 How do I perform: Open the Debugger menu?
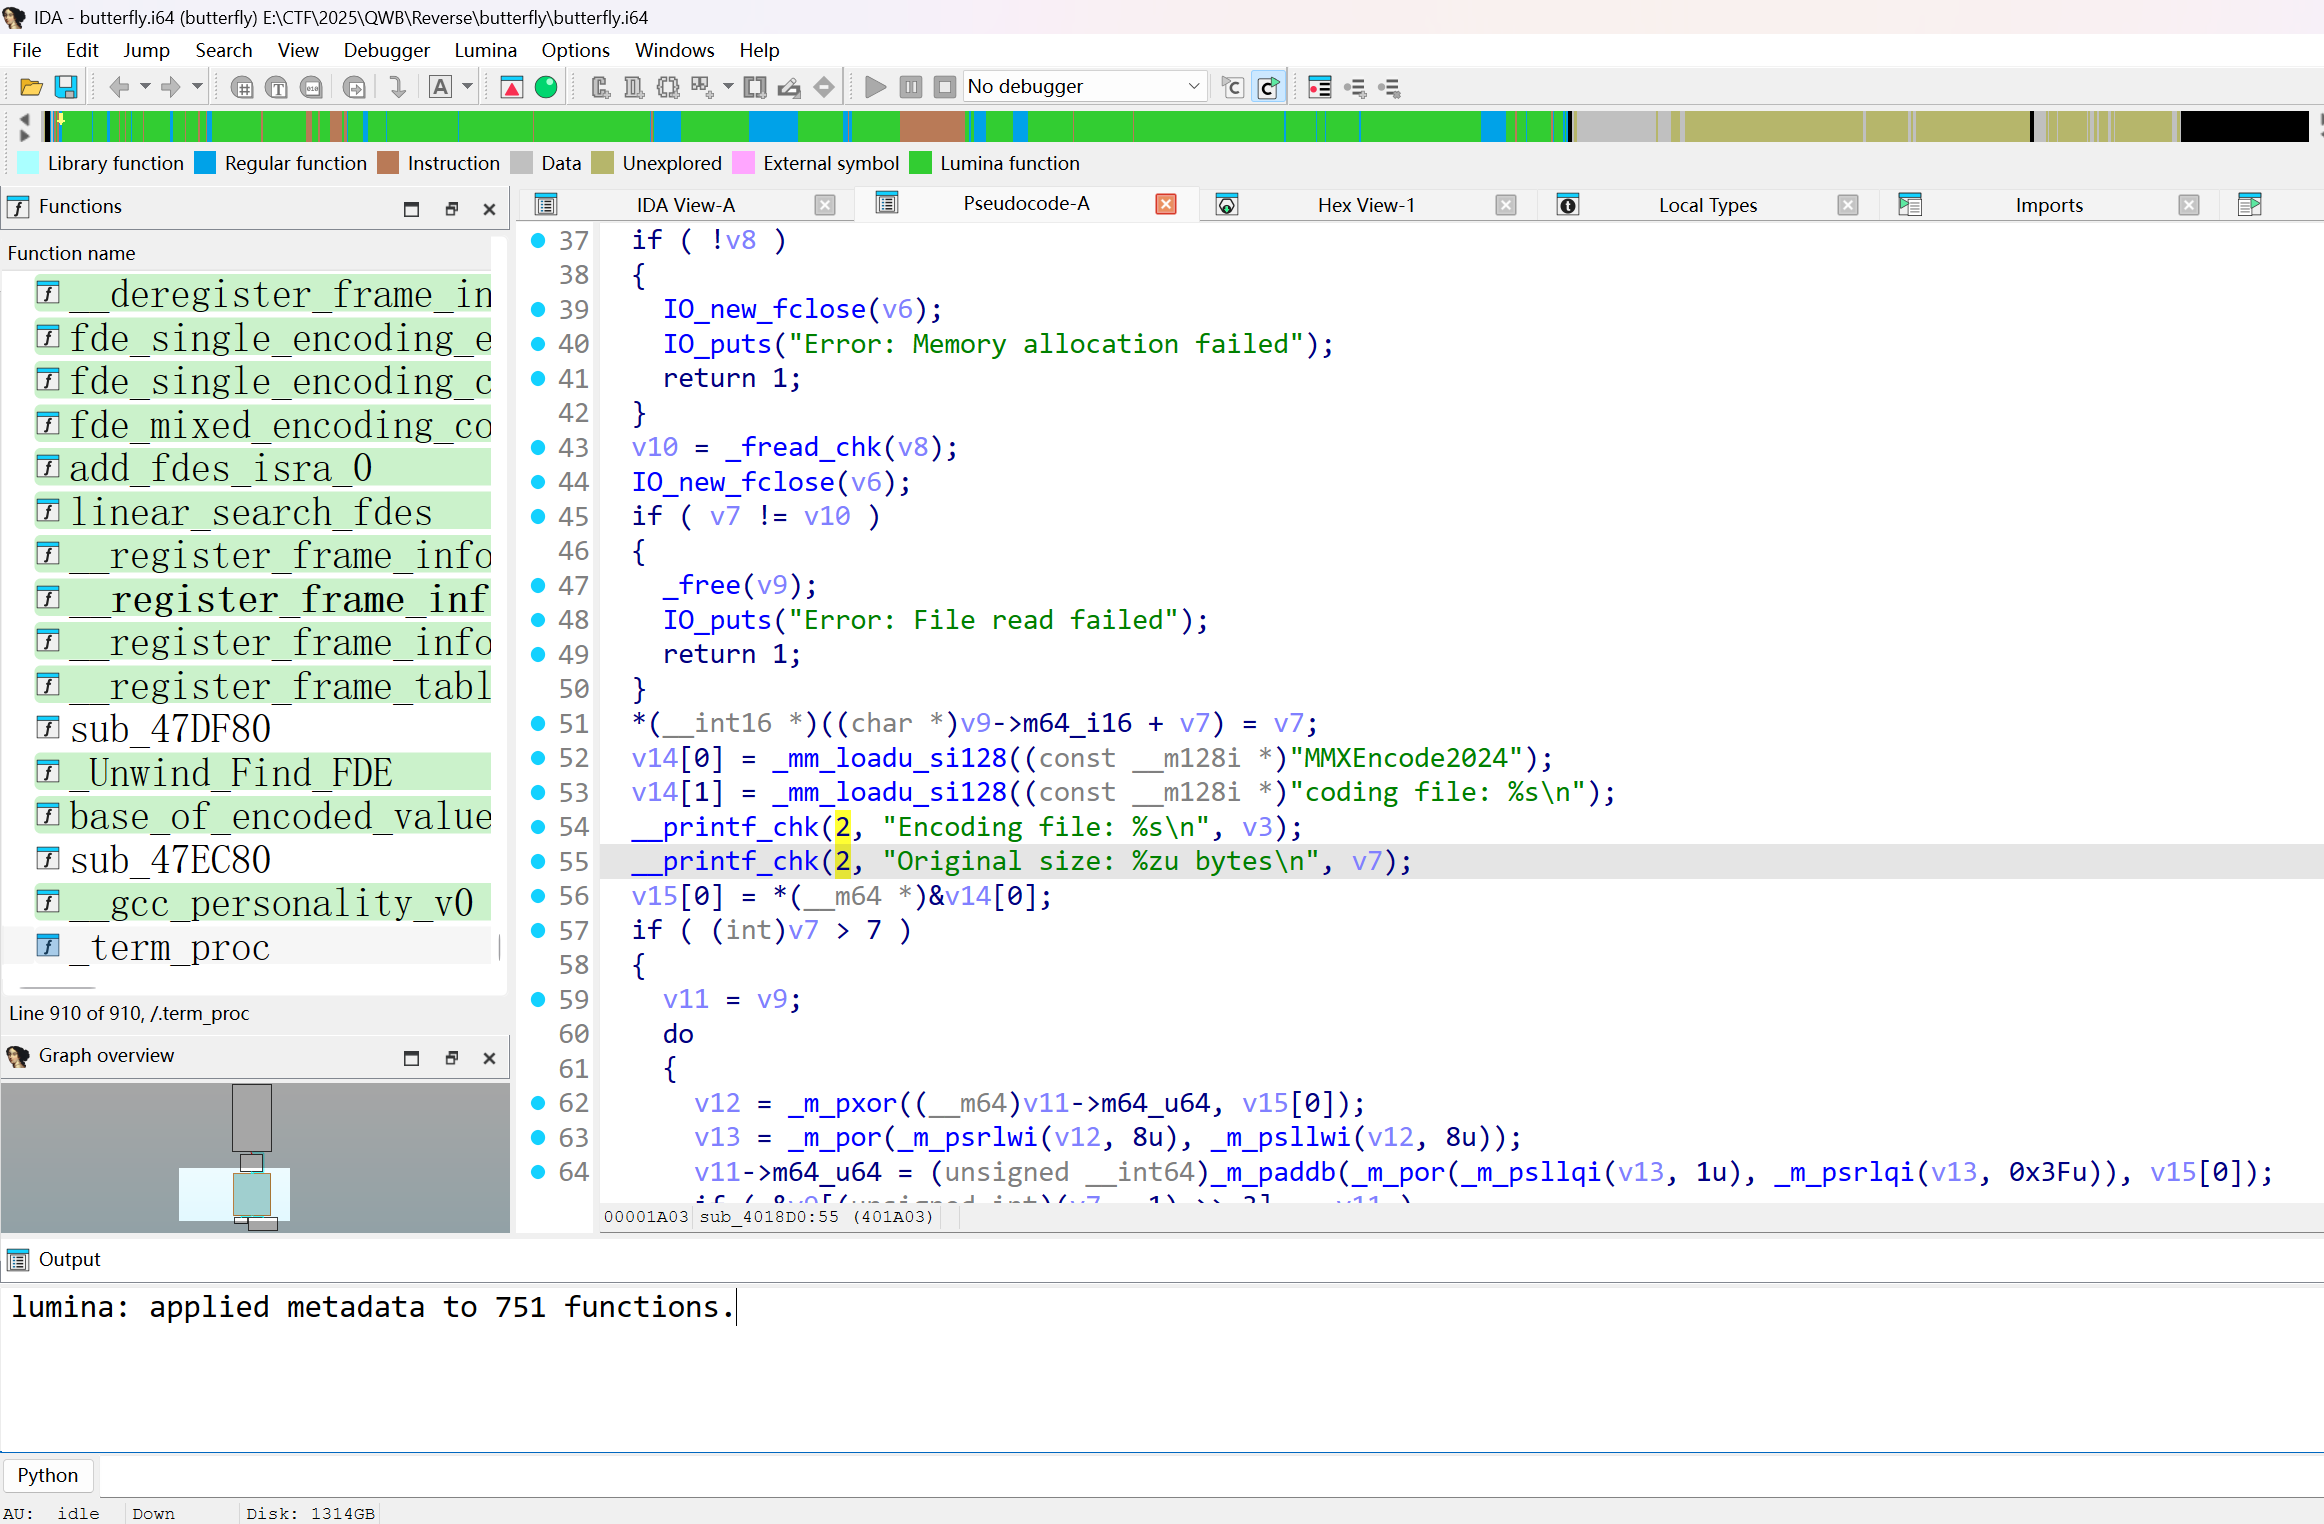(386, 50)
